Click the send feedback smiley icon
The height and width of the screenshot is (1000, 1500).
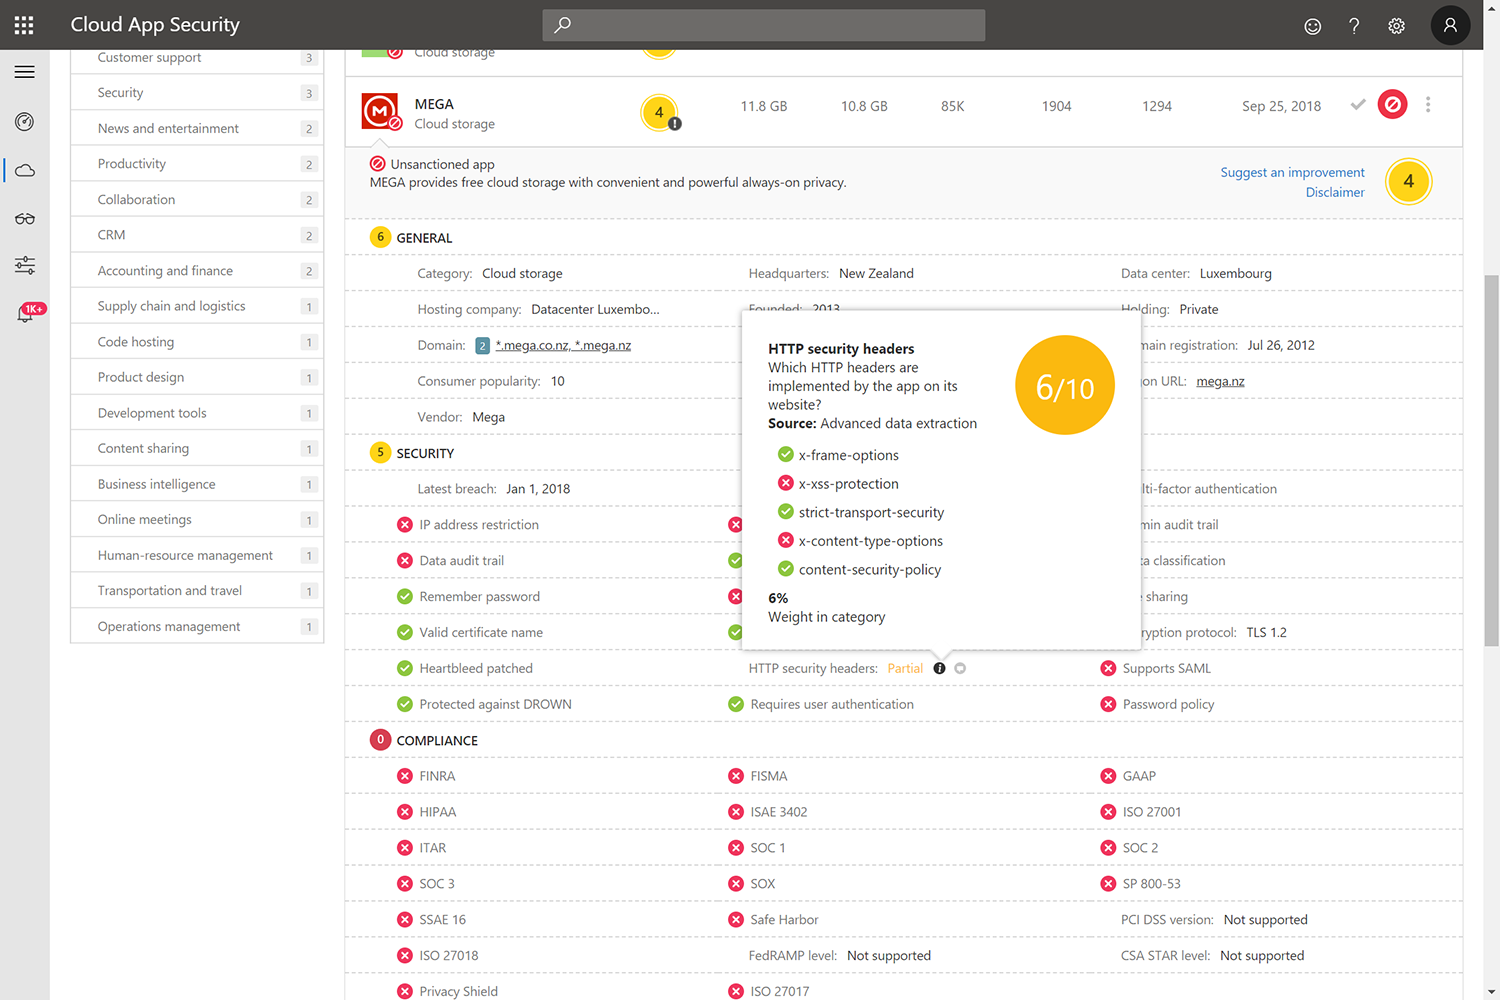pos(1312,25)
